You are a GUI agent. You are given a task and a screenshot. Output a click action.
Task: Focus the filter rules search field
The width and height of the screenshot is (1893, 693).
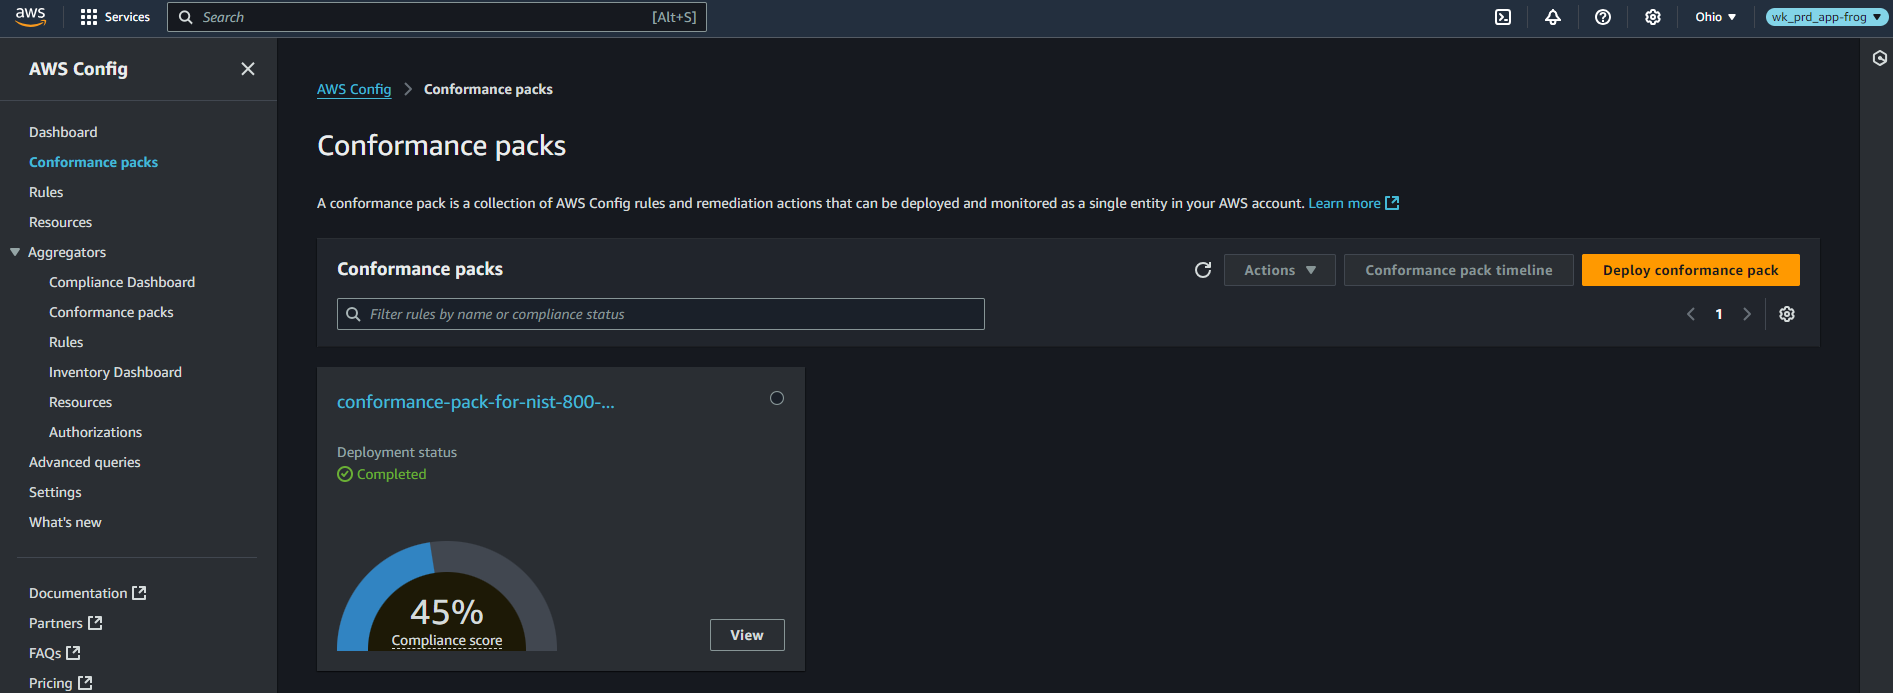660,314
